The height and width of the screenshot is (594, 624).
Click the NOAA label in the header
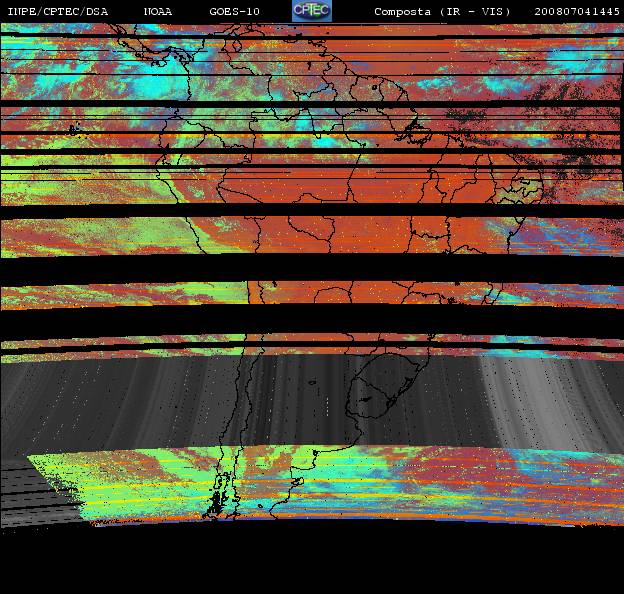(x=158, y=12)
